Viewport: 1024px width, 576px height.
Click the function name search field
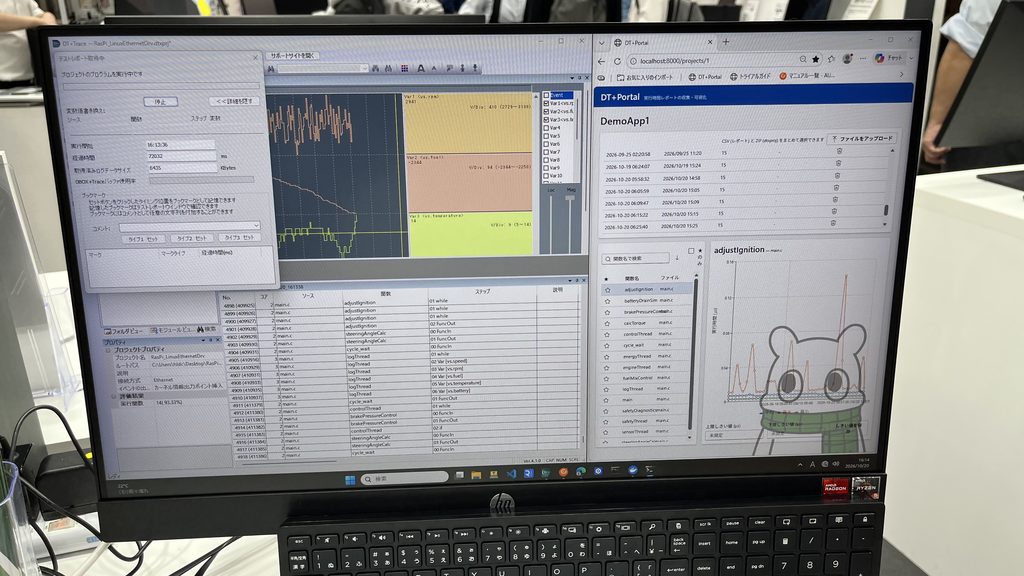click(x=635, y=259)
